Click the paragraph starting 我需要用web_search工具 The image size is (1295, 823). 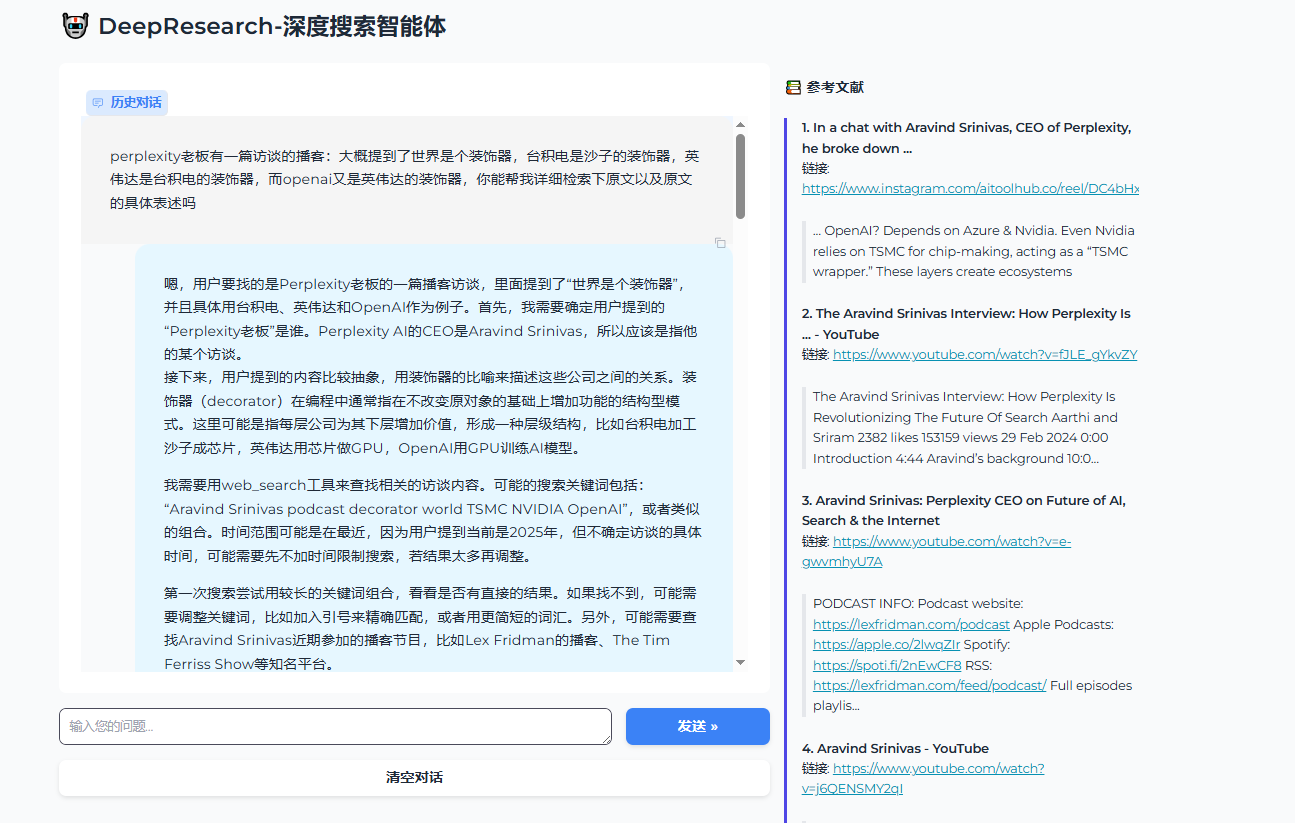[433, 521]
